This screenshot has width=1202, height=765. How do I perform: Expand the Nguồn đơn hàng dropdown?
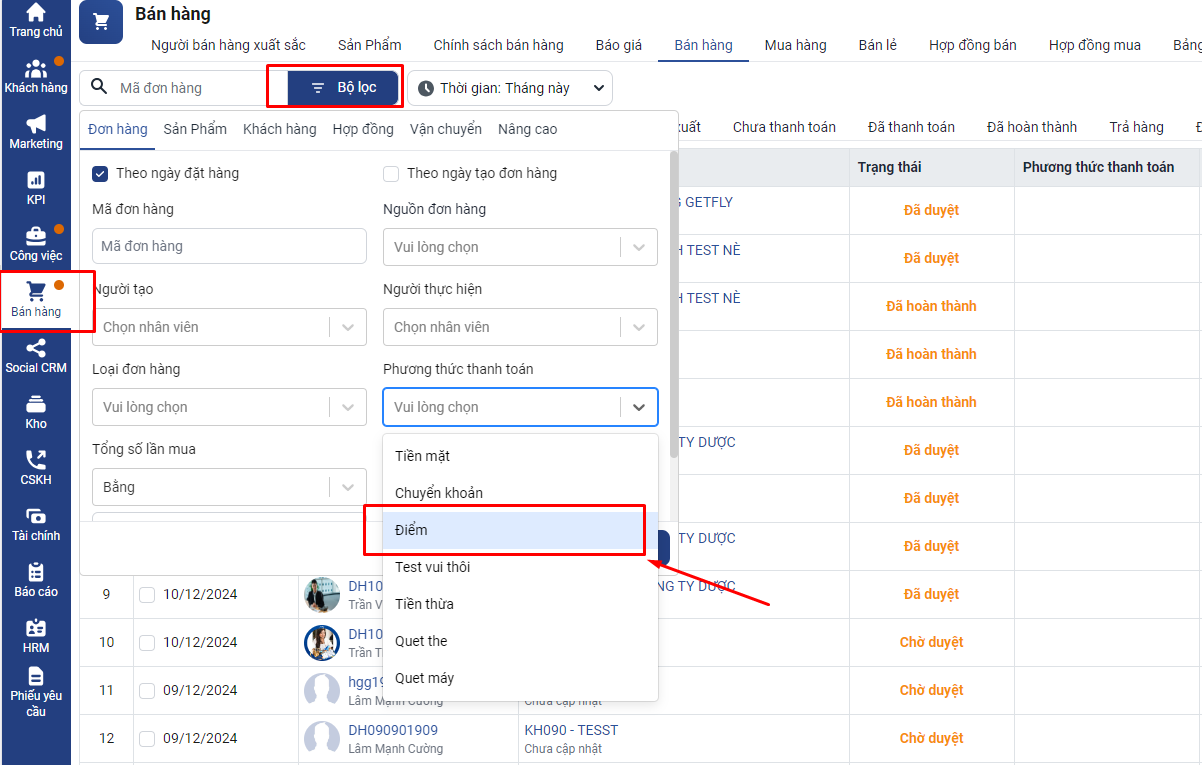pos(520,247)
